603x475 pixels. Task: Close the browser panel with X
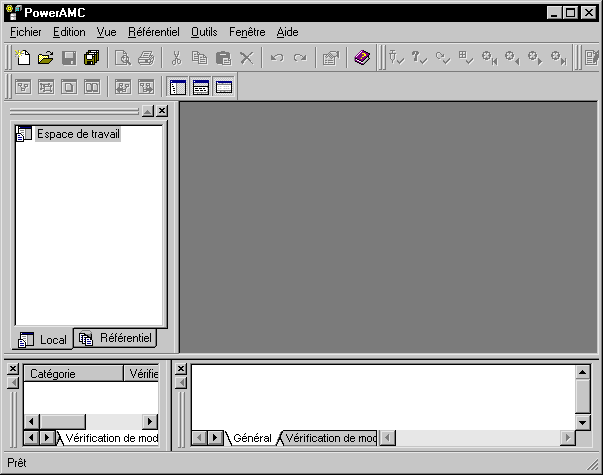click(162, 111)
